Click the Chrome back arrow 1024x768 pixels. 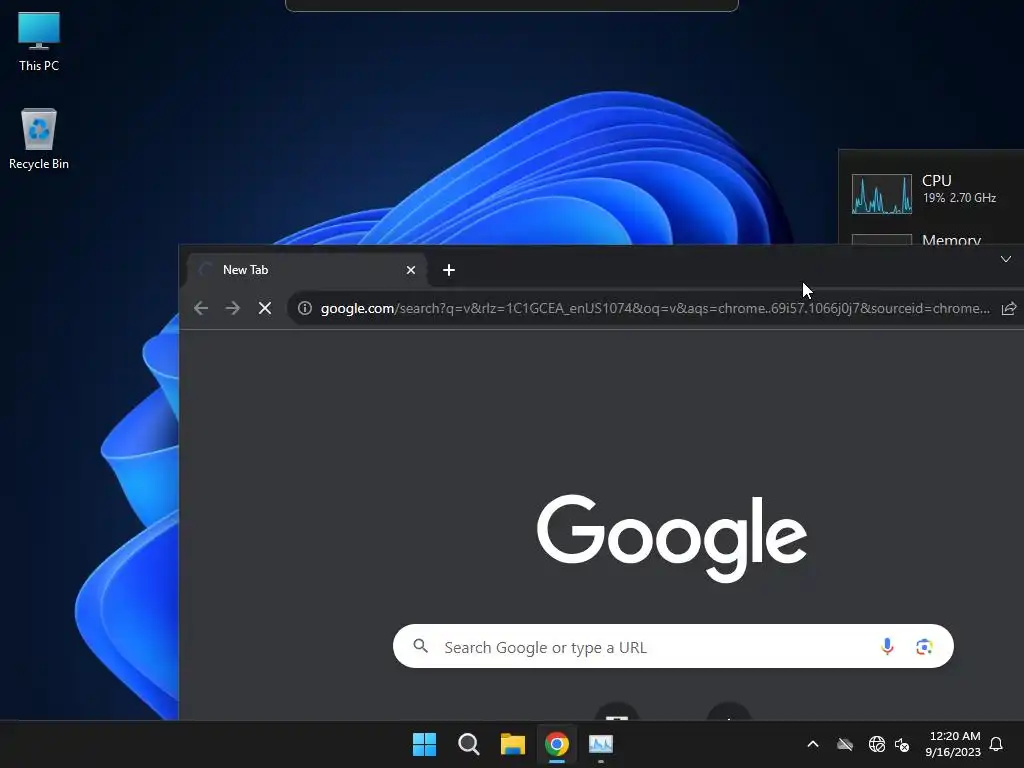point(201,308)
